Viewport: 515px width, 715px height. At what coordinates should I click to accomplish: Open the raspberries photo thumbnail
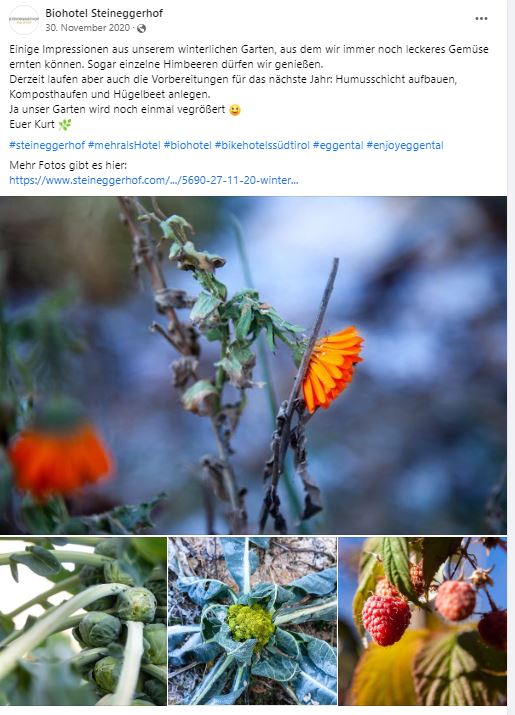(x=422, y=621)
